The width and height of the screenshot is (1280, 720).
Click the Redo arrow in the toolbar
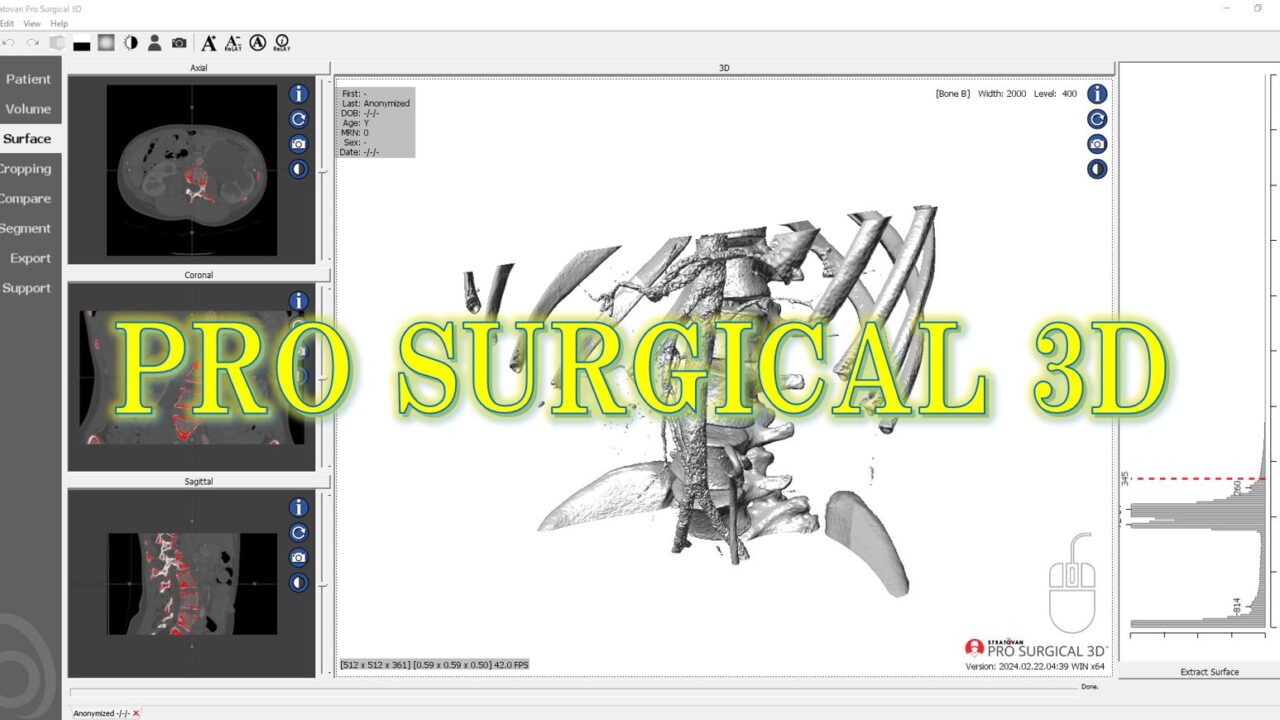(33, 43)
